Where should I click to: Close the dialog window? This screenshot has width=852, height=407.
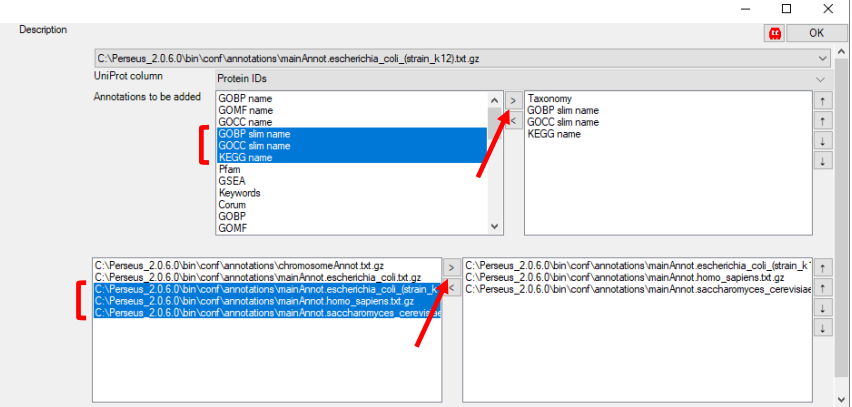828,9
